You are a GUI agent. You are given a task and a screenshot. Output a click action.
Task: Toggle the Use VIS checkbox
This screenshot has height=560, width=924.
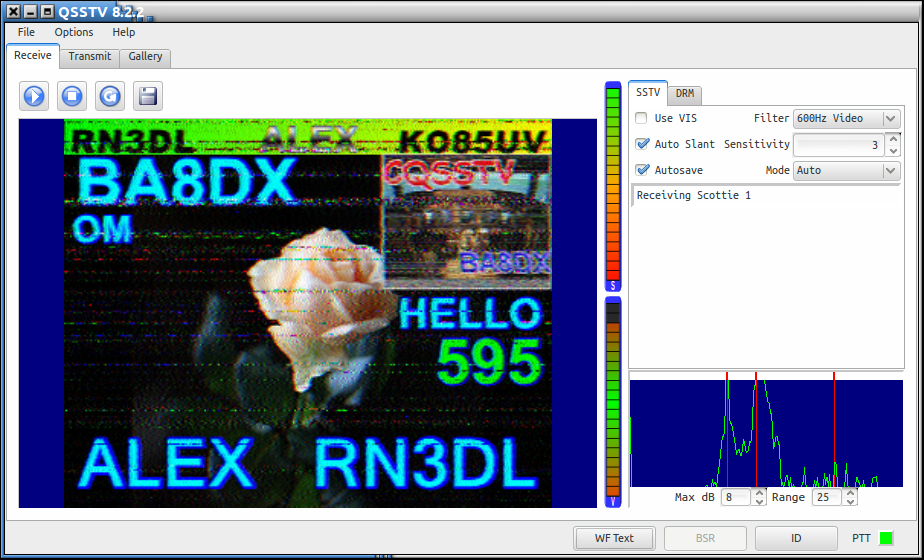[642, 118]
